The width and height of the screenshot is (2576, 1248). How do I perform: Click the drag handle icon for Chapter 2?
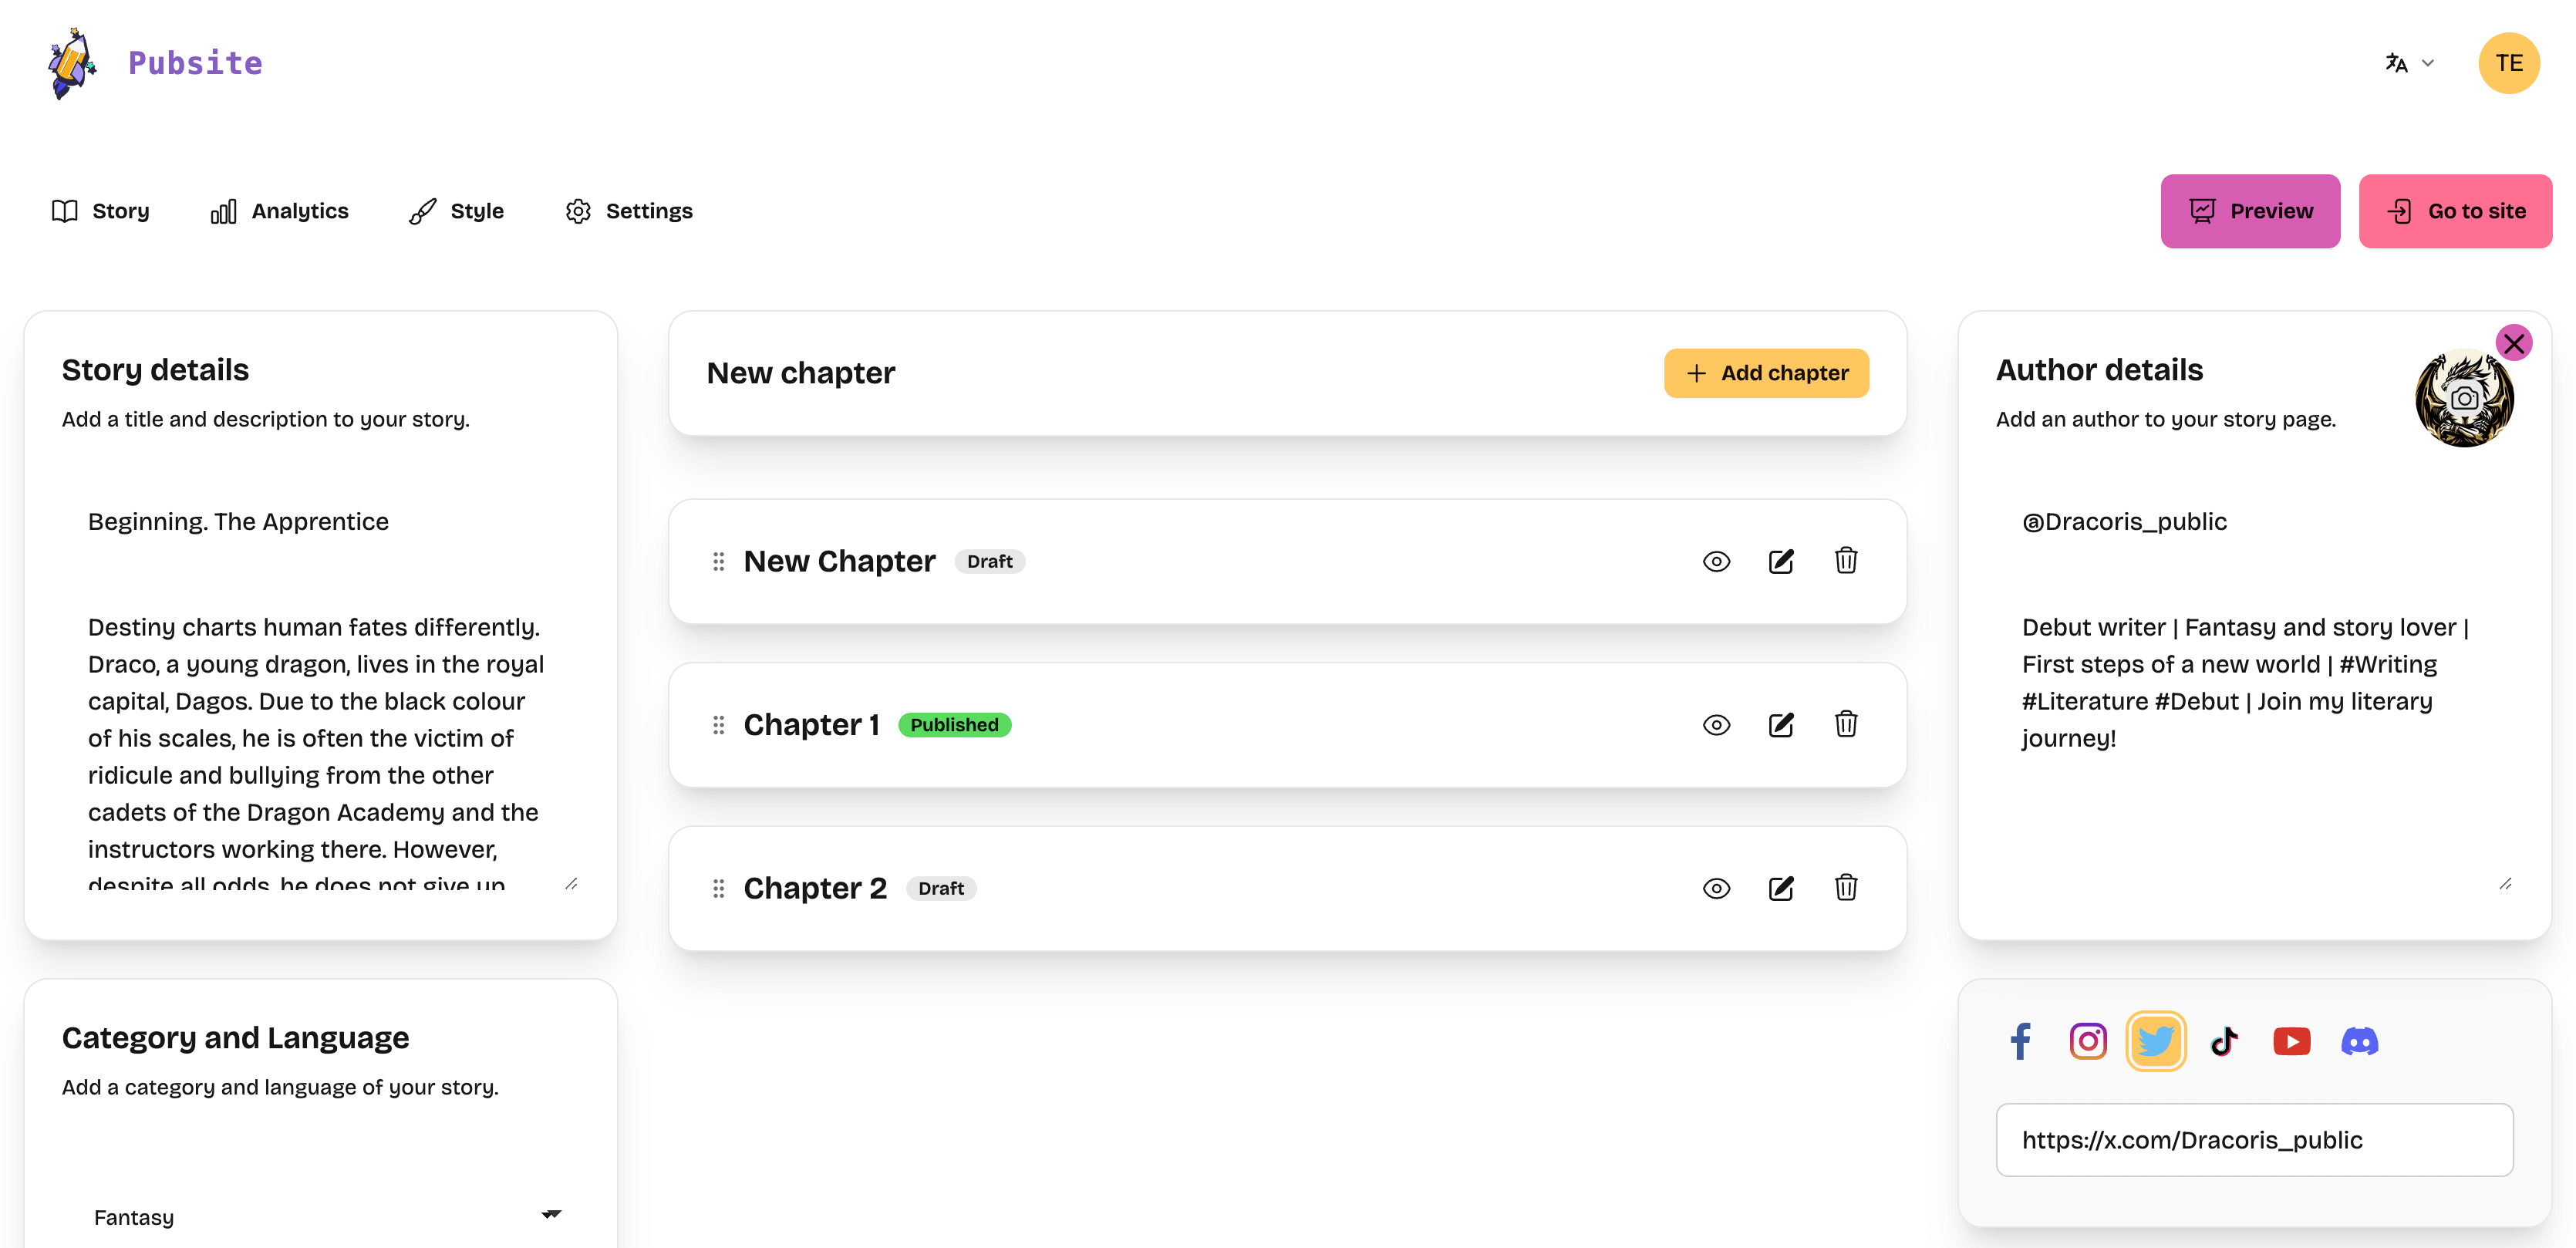coord(718,889)
